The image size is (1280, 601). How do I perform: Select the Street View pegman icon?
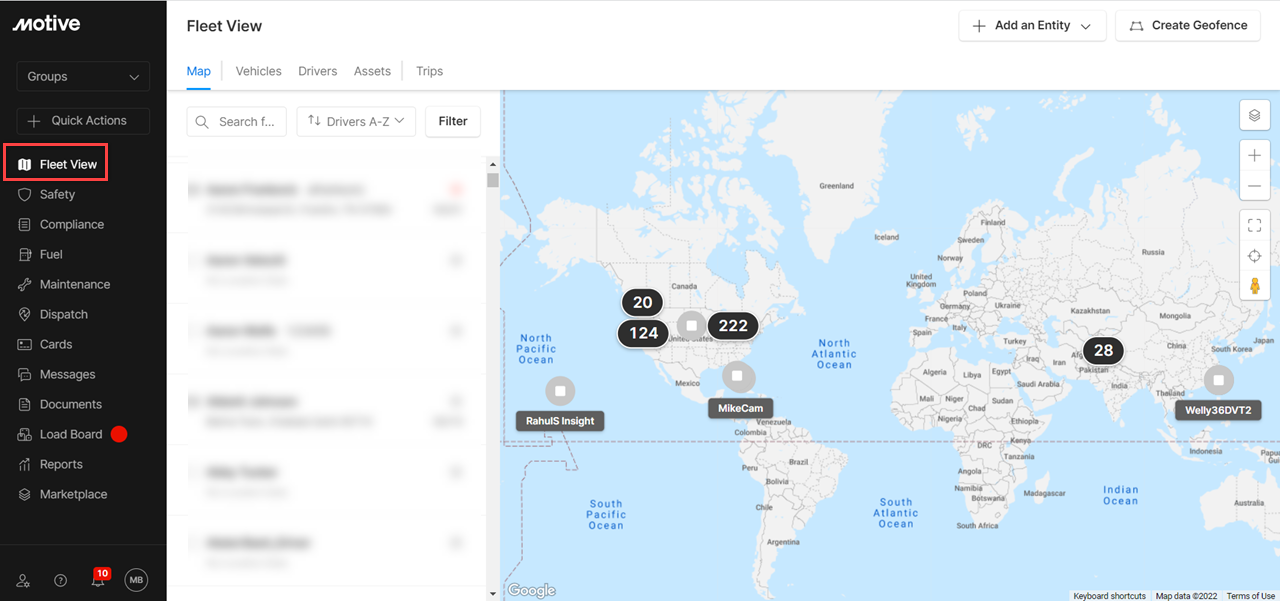click(1255, 287)
